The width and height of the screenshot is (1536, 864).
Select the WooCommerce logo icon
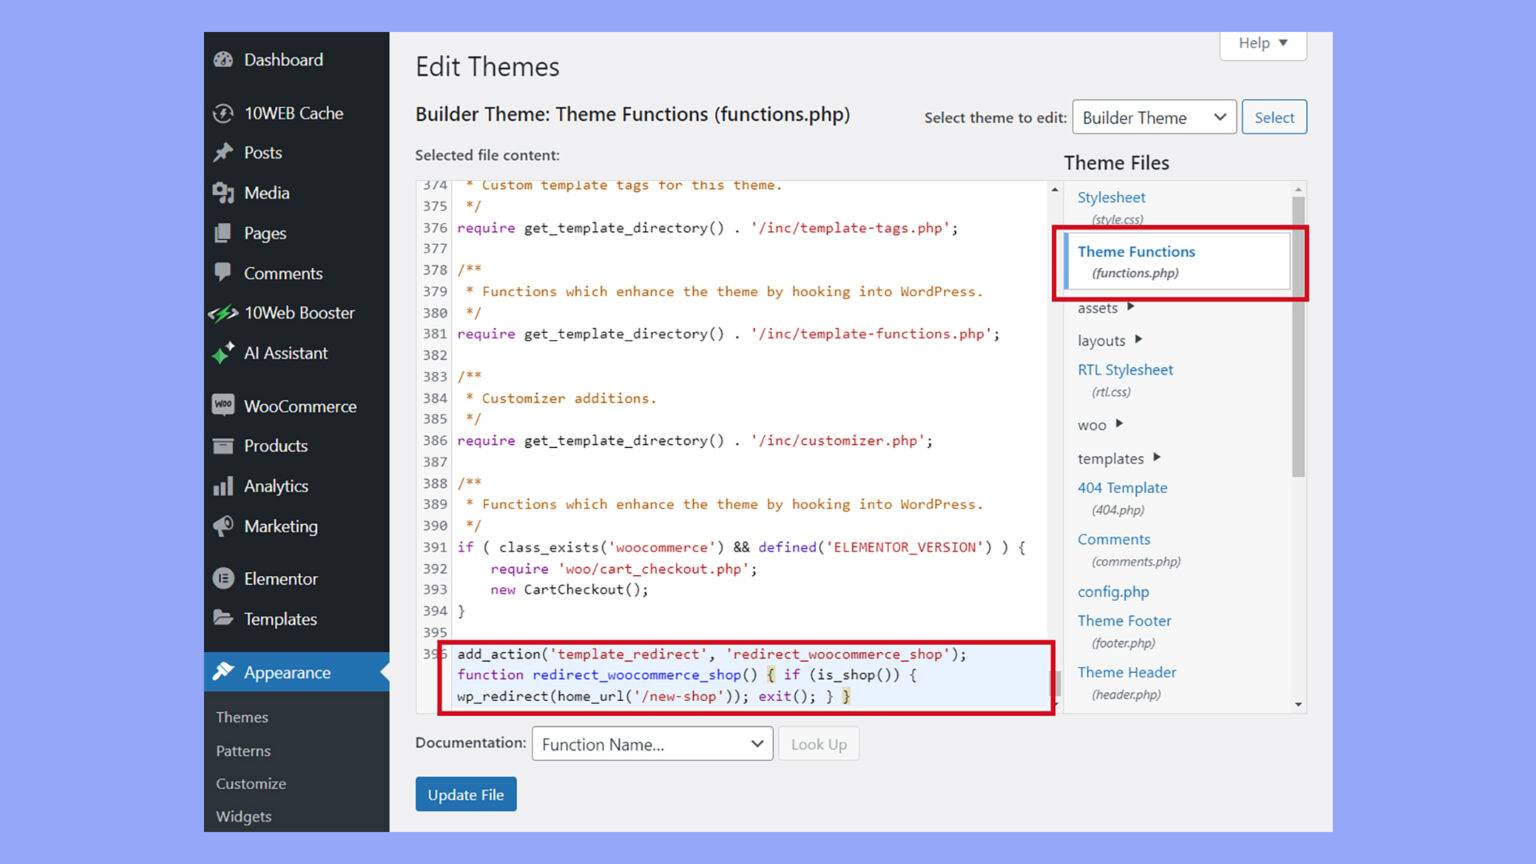pyautogui.click(x=222, y=405)
